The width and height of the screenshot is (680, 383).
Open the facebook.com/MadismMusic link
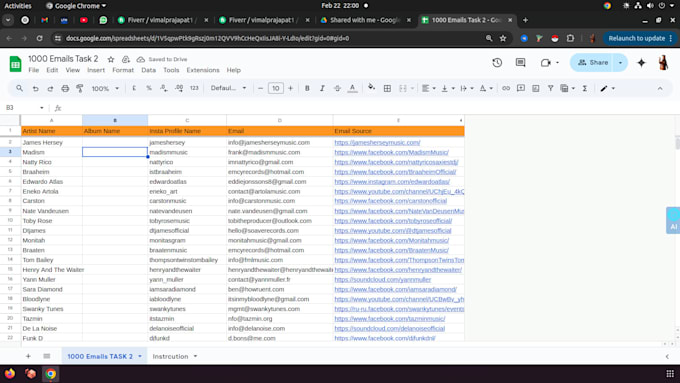point(392,152)
